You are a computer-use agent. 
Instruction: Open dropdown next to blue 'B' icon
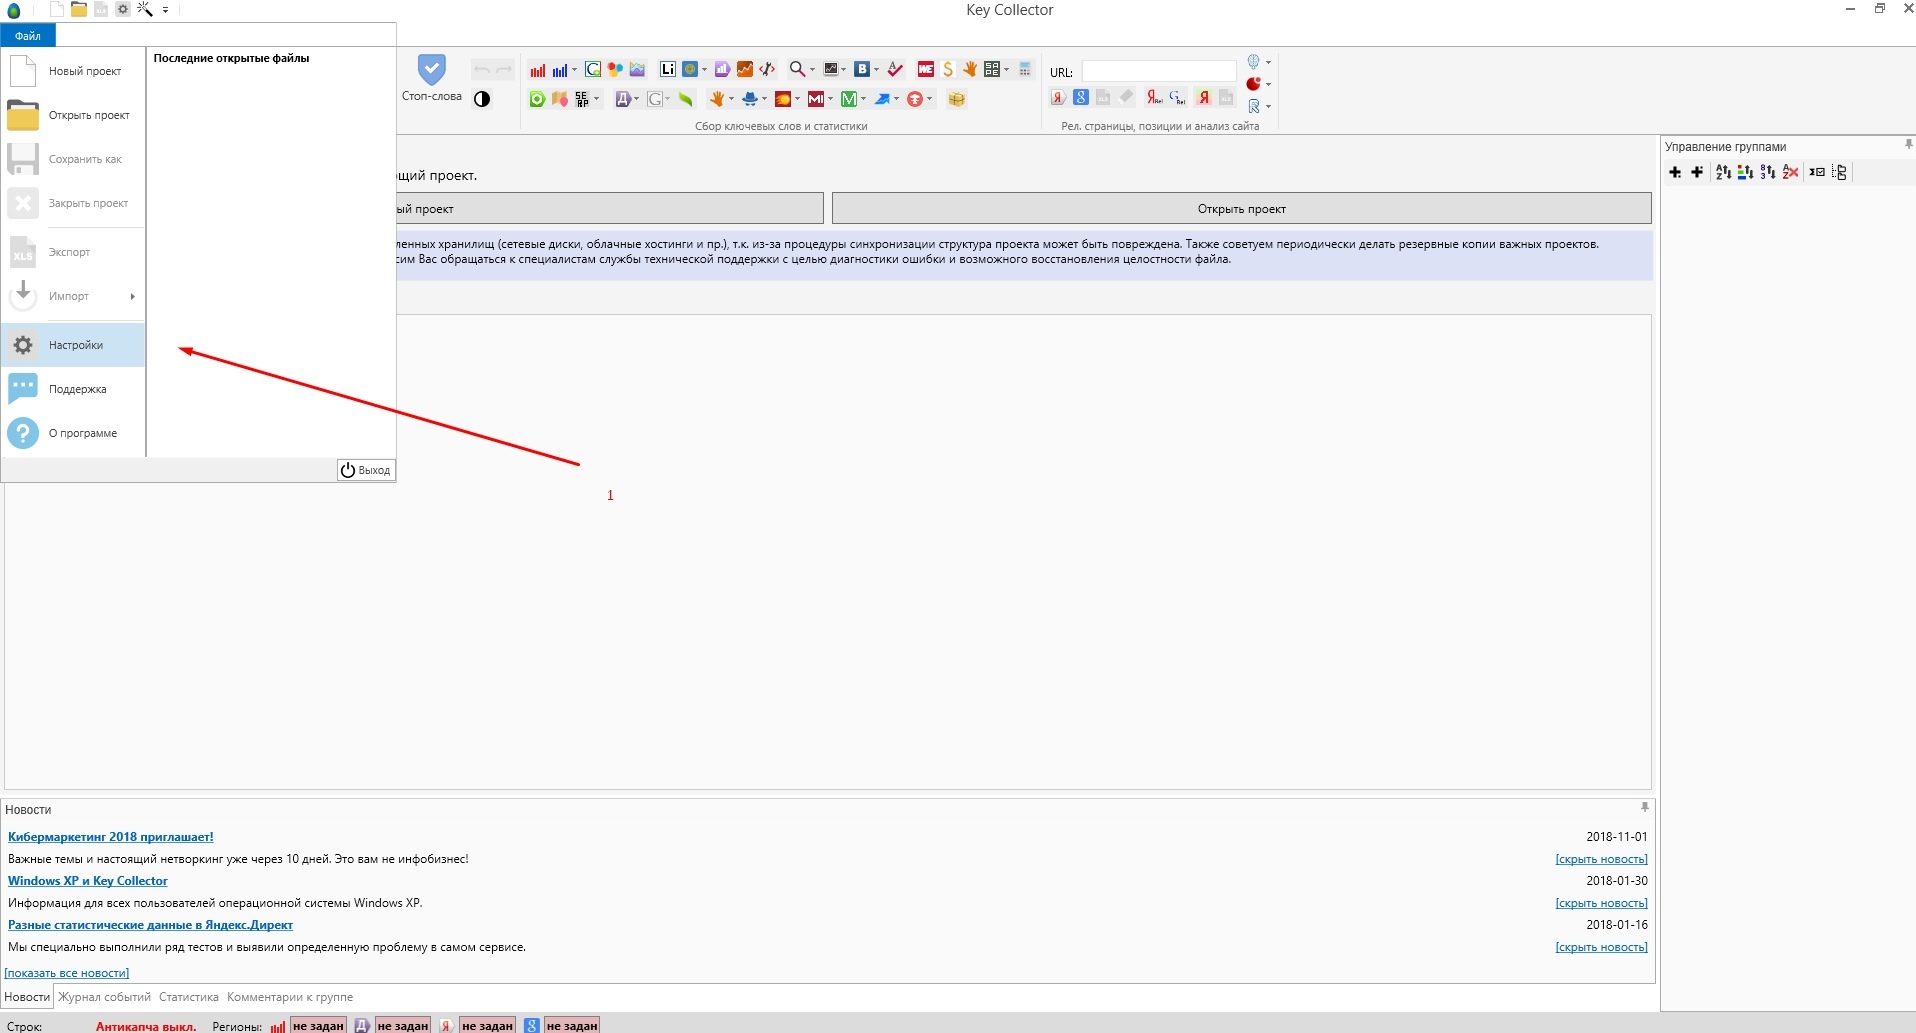coord(876,70)
